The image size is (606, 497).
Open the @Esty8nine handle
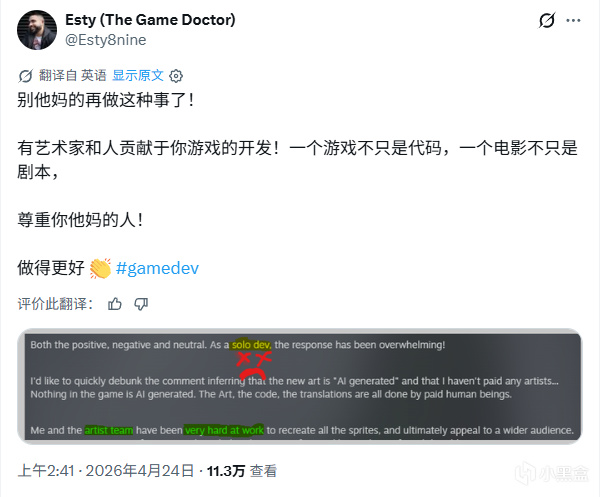(x=106, y=40)
